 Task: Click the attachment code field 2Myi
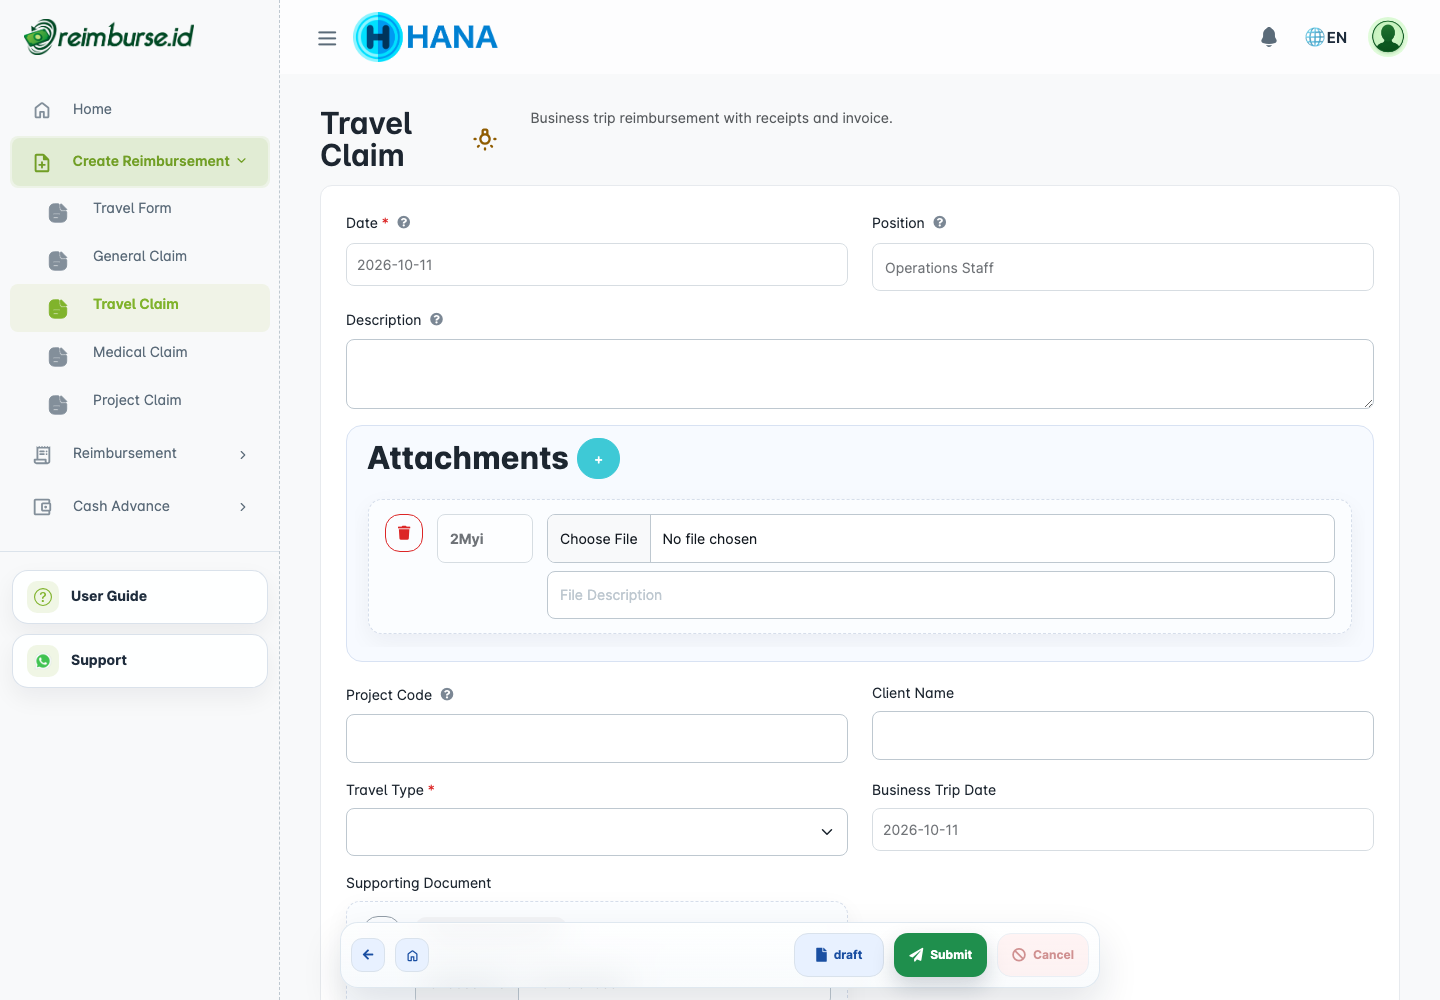(485, 539)
